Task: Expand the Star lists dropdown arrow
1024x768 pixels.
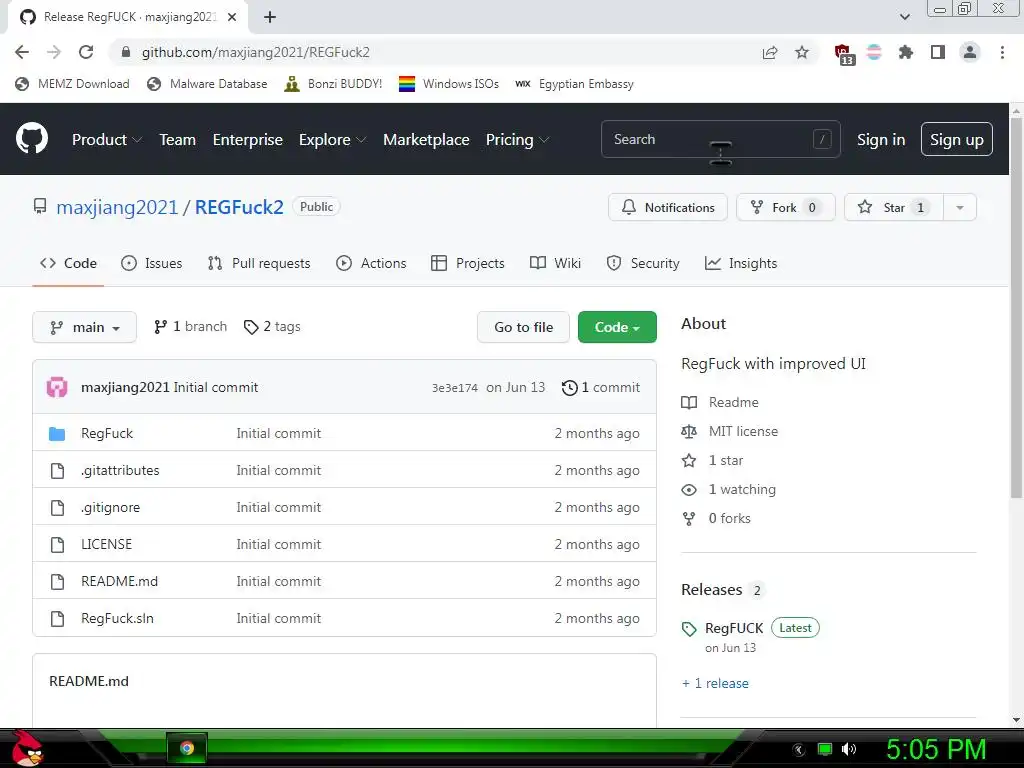Action: (960, 208)
